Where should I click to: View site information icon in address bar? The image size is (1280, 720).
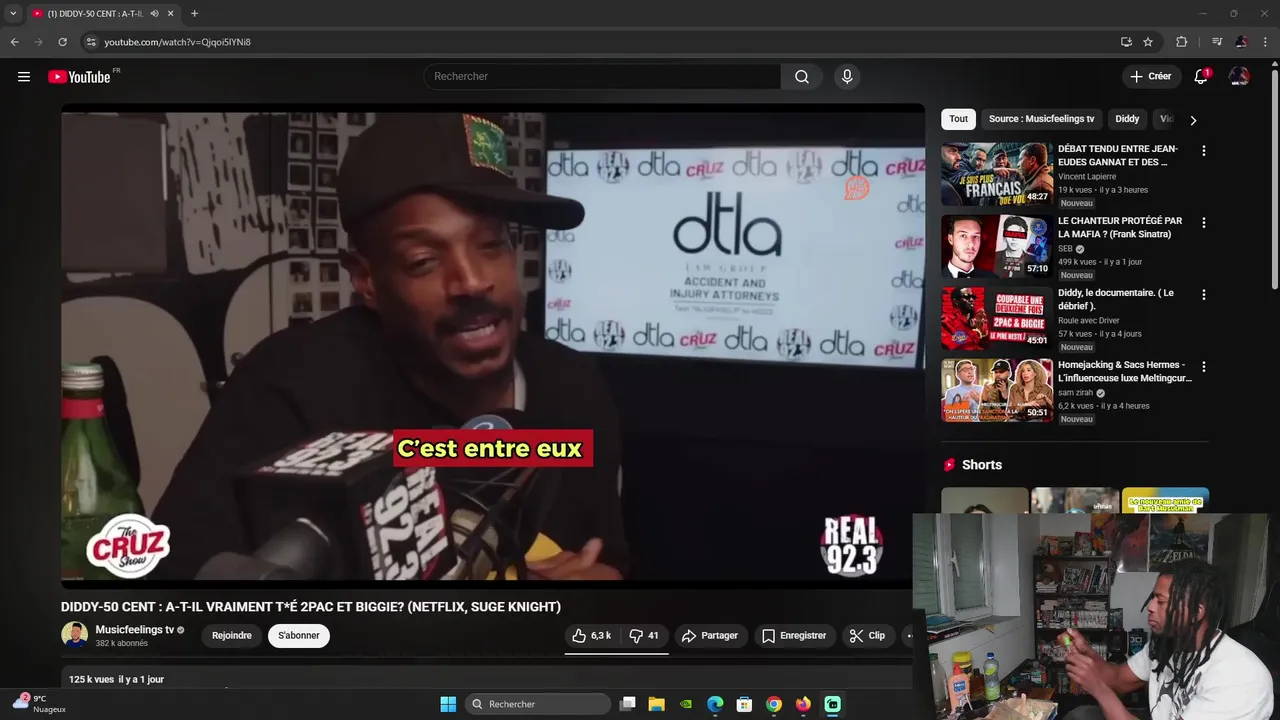[x=91, y=42]
